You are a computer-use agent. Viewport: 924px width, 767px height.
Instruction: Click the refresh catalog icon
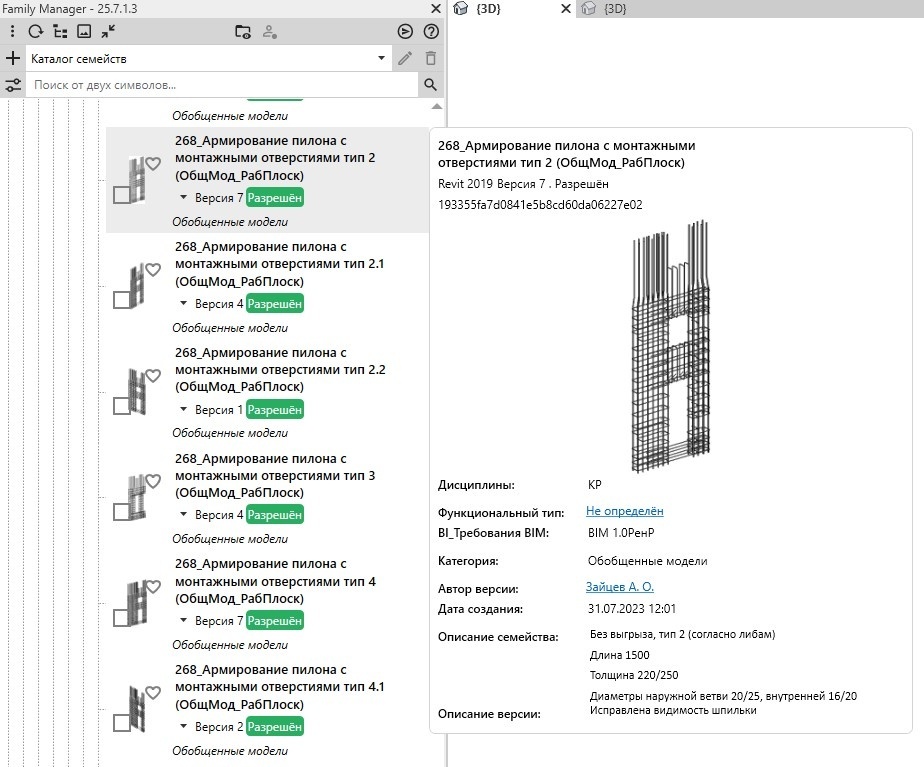(35, 32)
